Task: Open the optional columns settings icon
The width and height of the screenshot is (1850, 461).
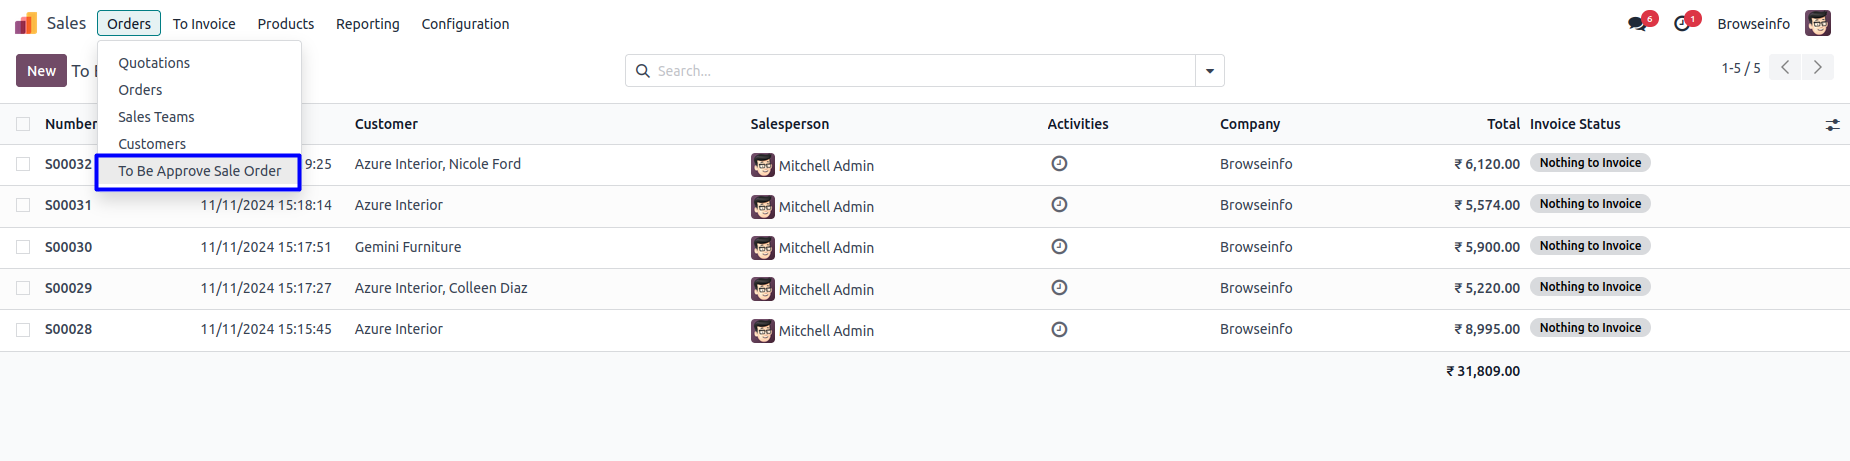Action: click(1832, 125)
